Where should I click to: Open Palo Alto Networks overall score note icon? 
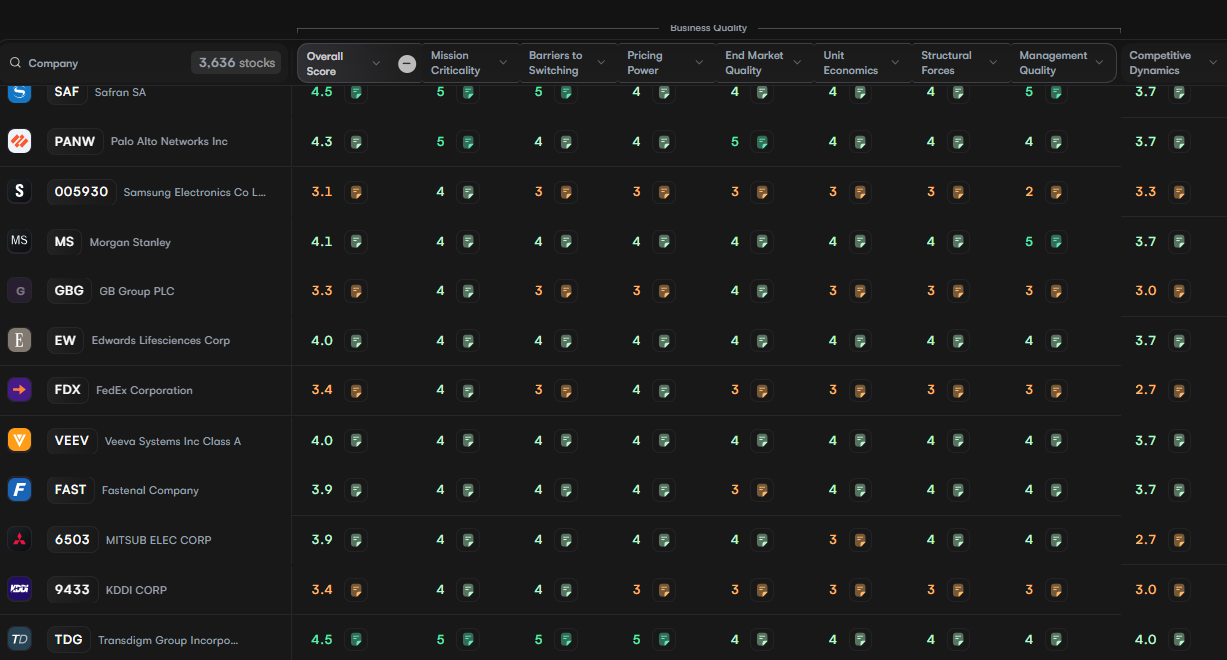point(355,142)
